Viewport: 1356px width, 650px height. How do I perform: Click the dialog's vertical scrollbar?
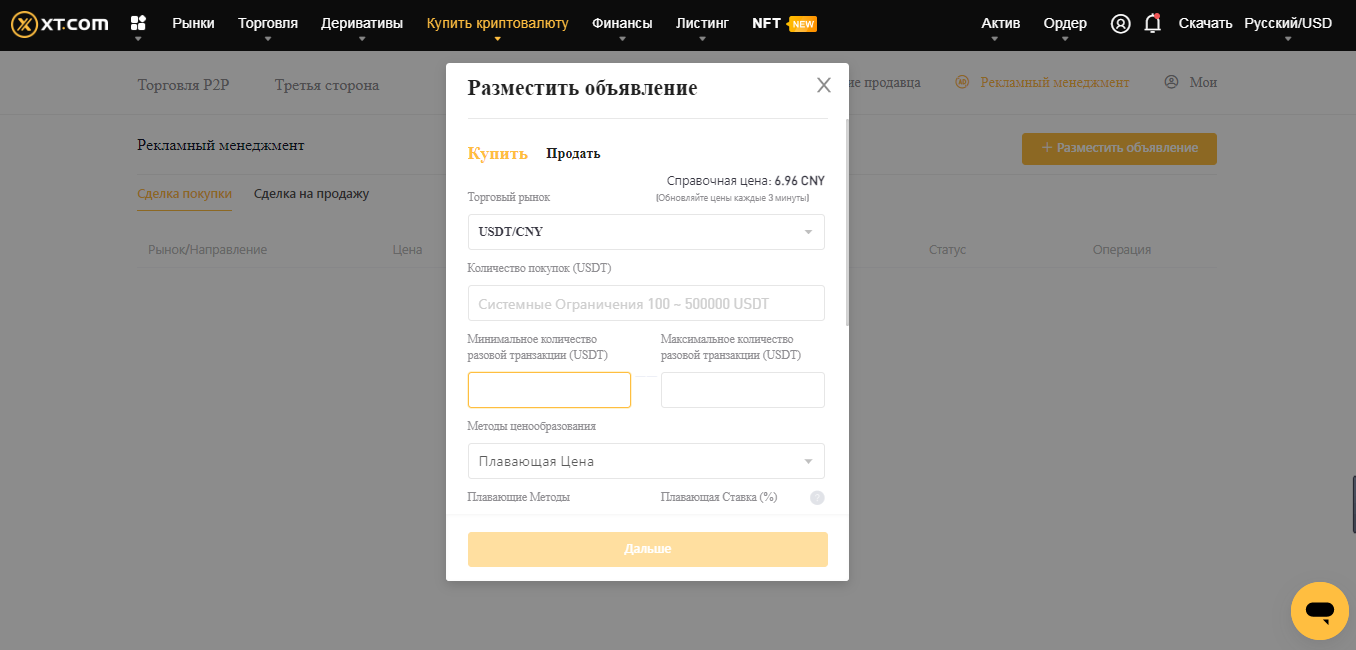pyautogui.click(x=848, y=220)
